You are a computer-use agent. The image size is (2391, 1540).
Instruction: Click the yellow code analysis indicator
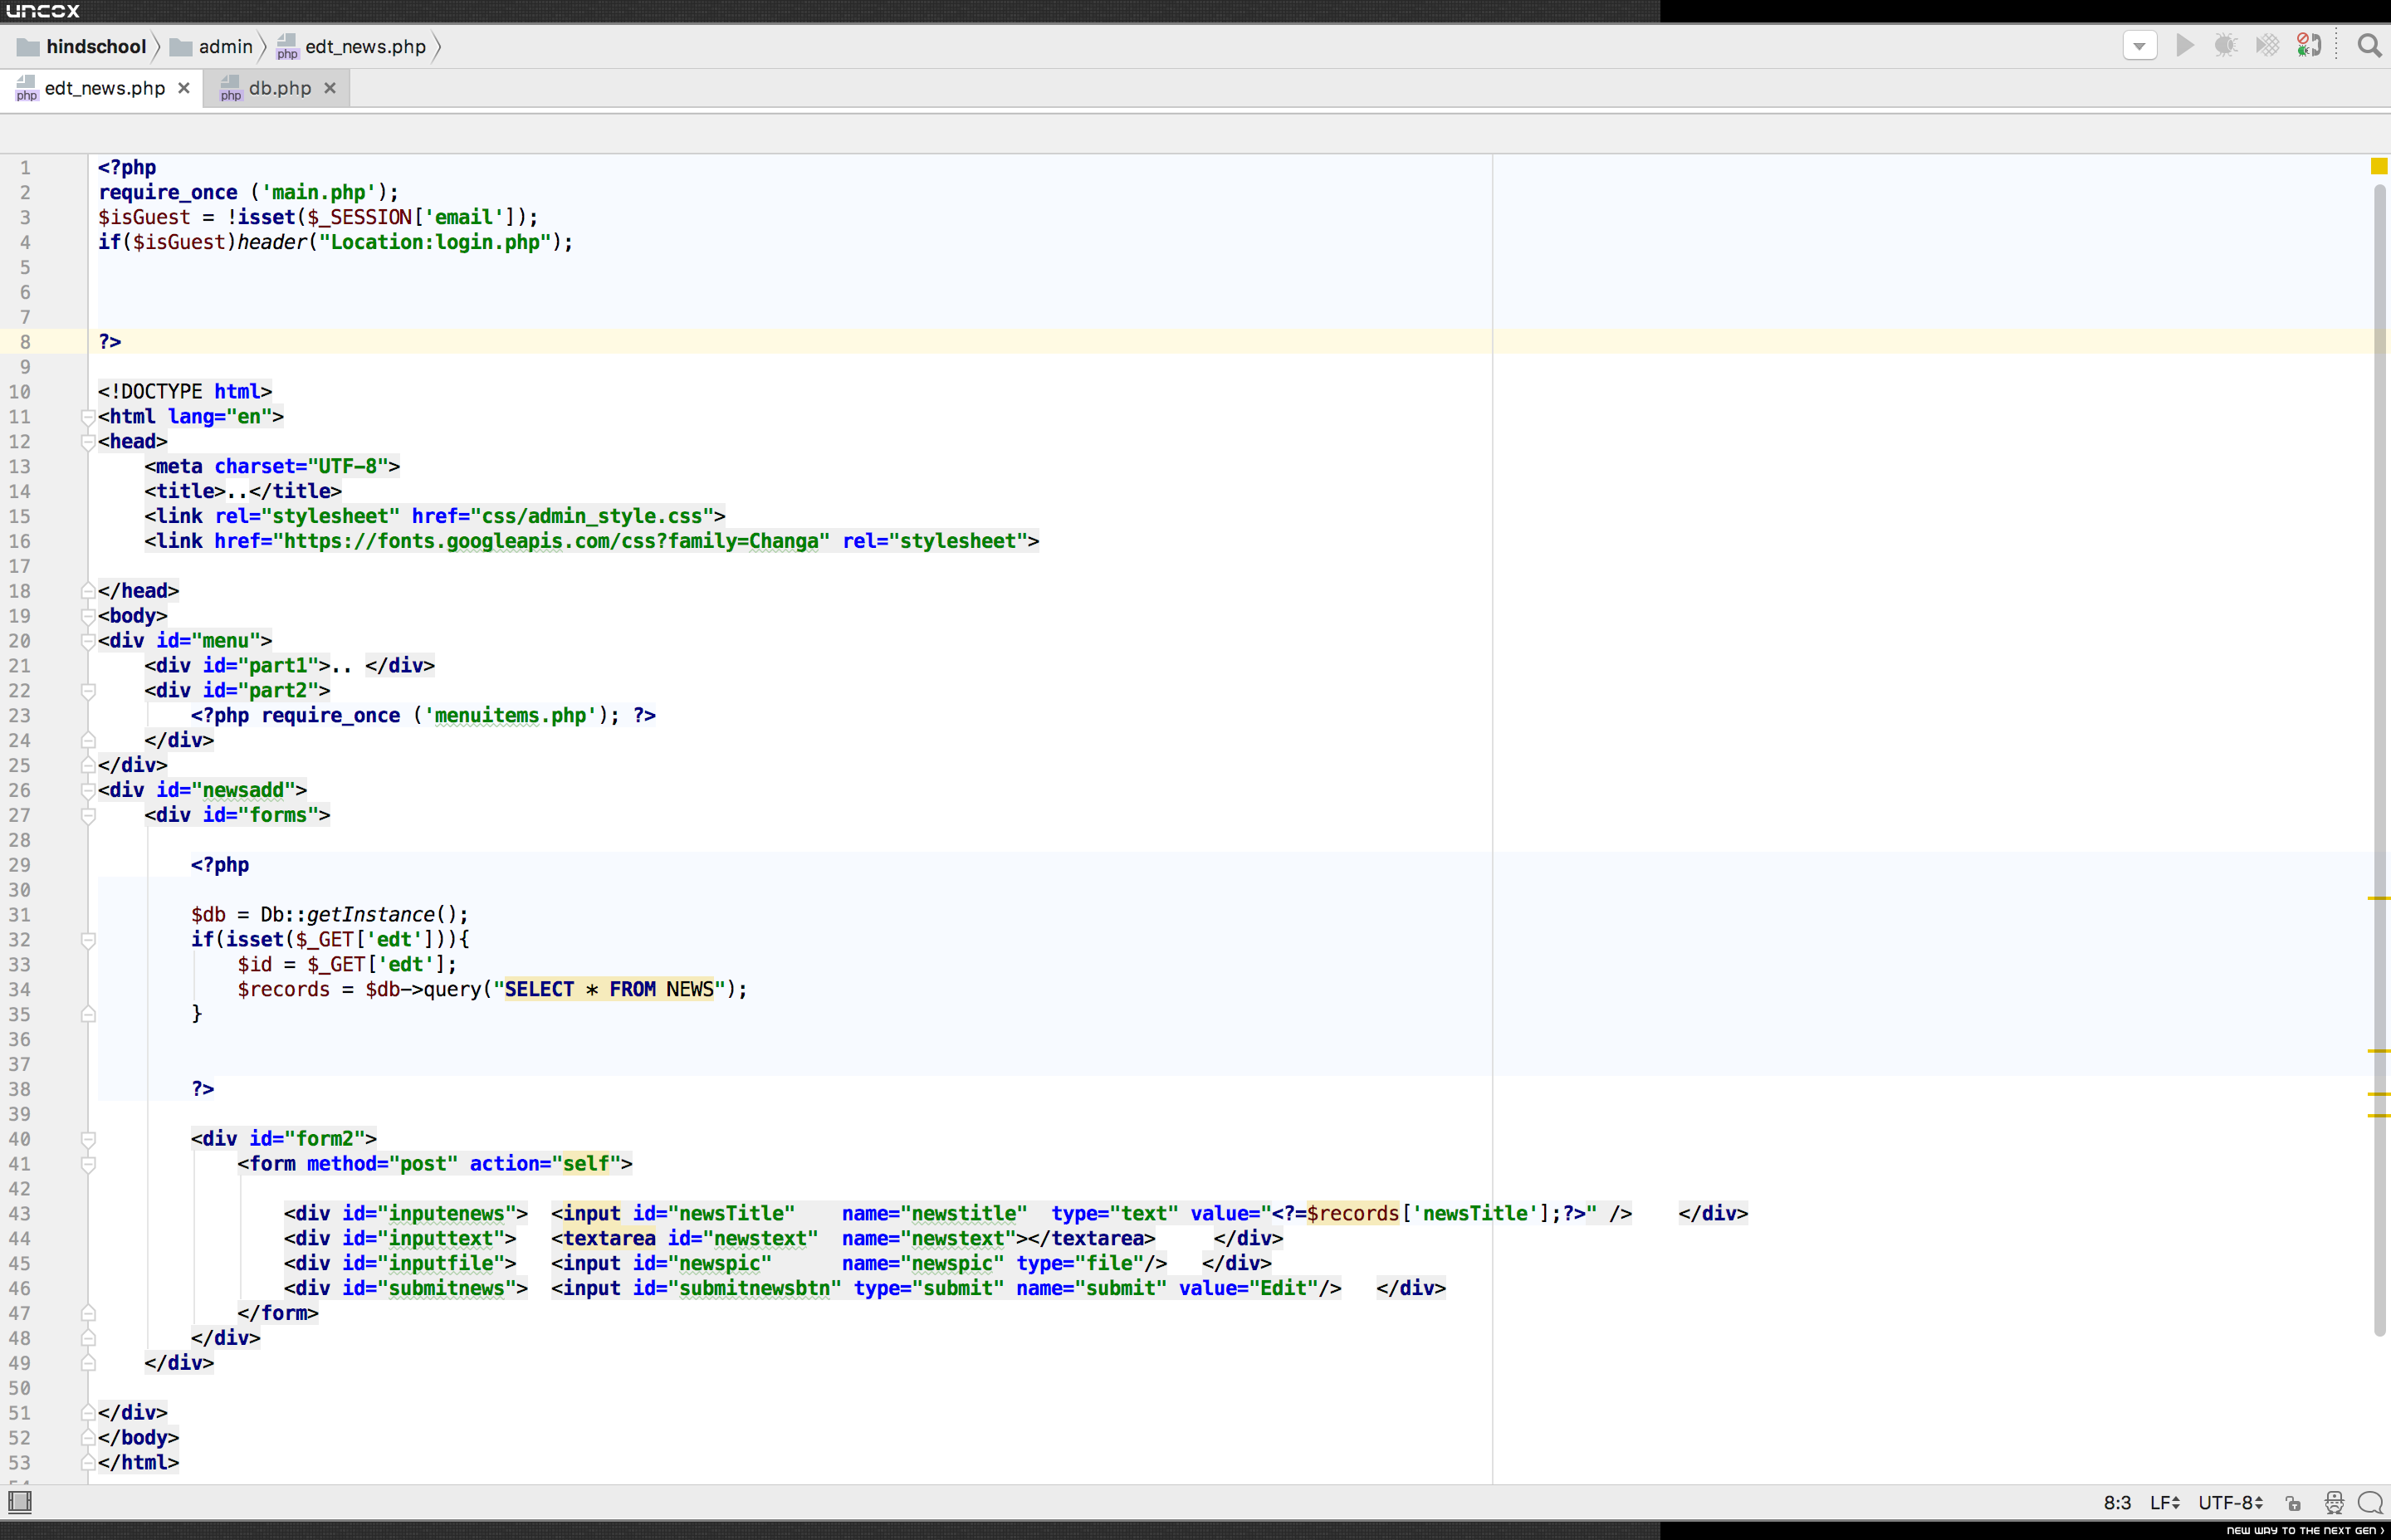click(x=2379, y=166)
